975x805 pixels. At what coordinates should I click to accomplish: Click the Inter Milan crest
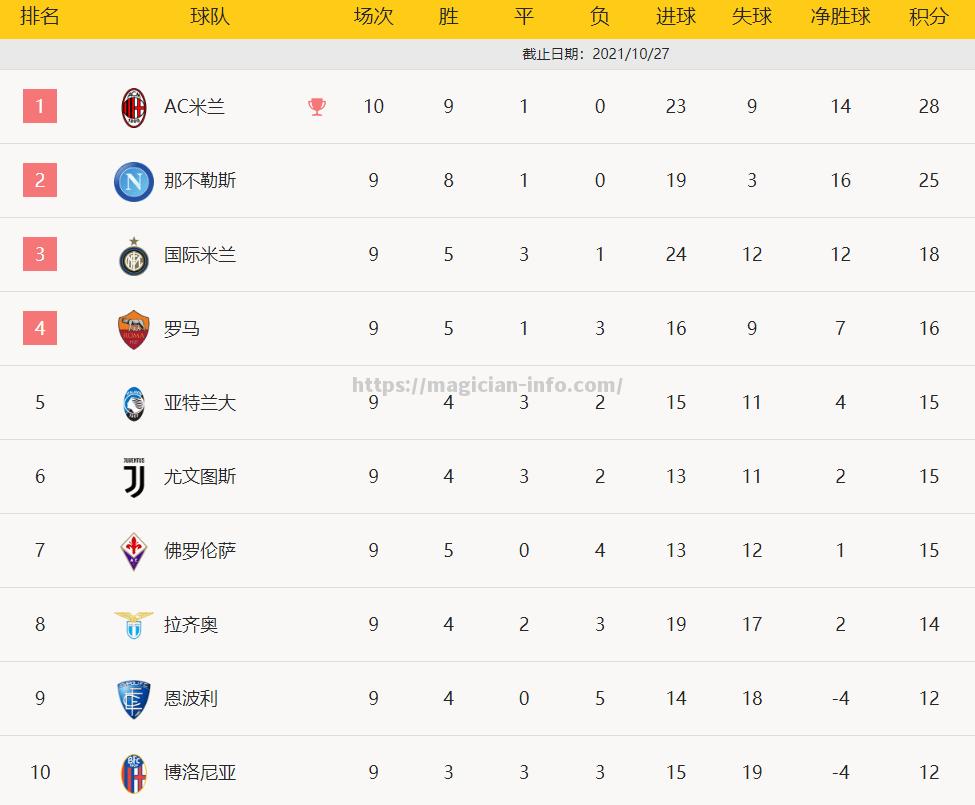(x=134, y=256)
